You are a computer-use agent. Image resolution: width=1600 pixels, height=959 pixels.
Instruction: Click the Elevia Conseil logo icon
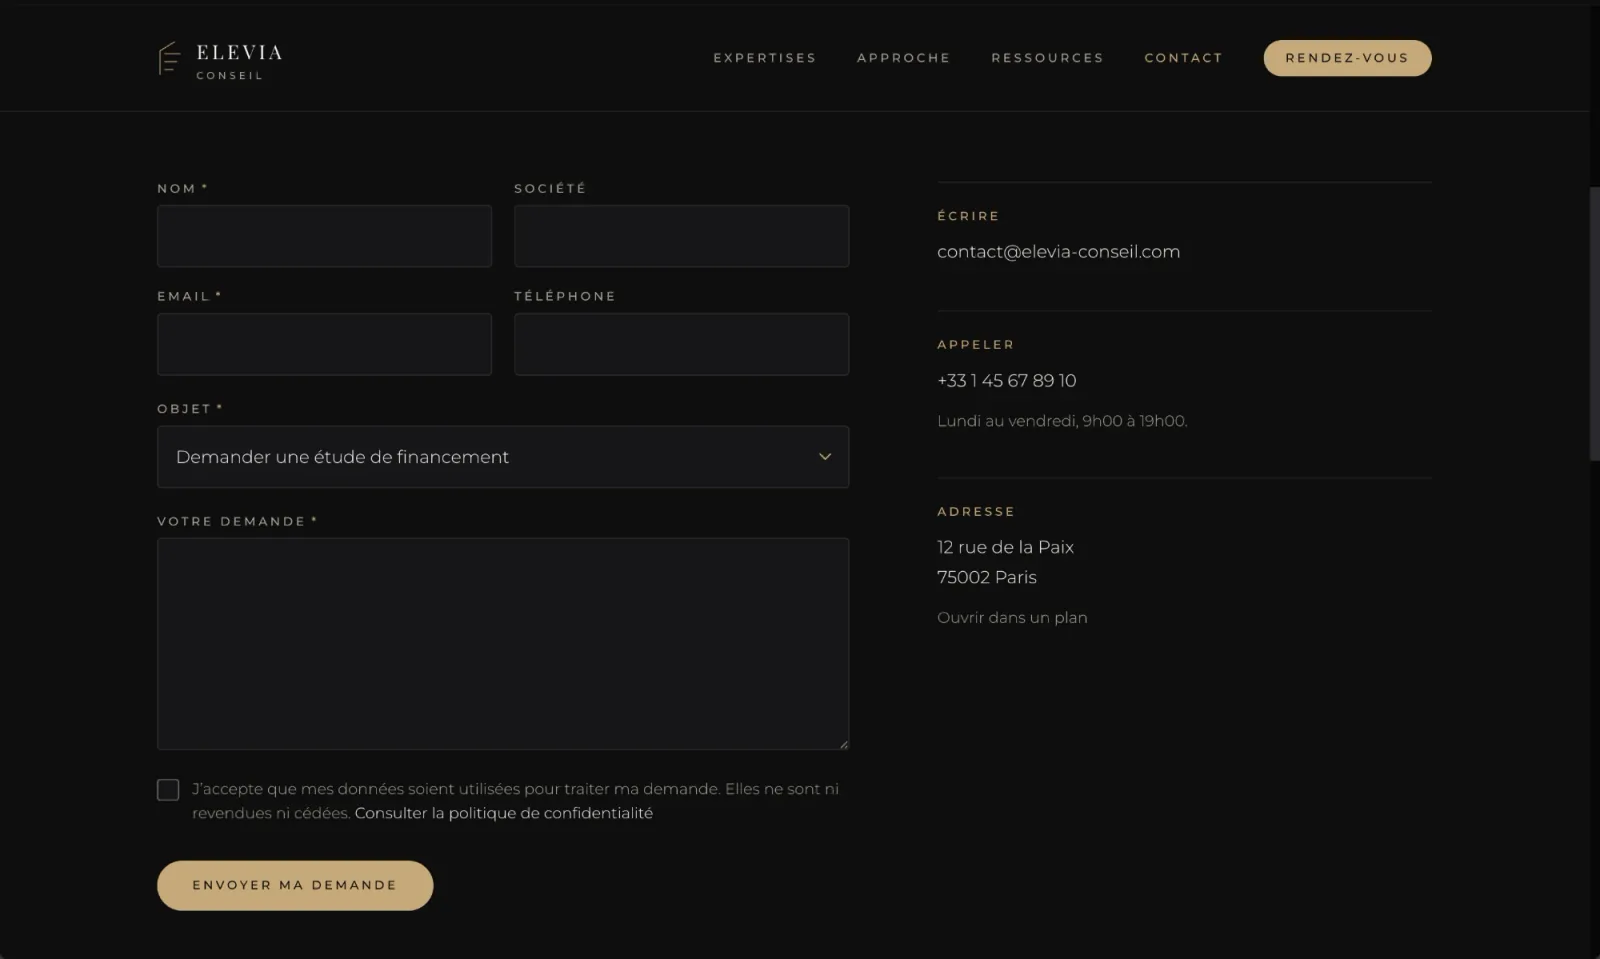click(x=169, y=58)
